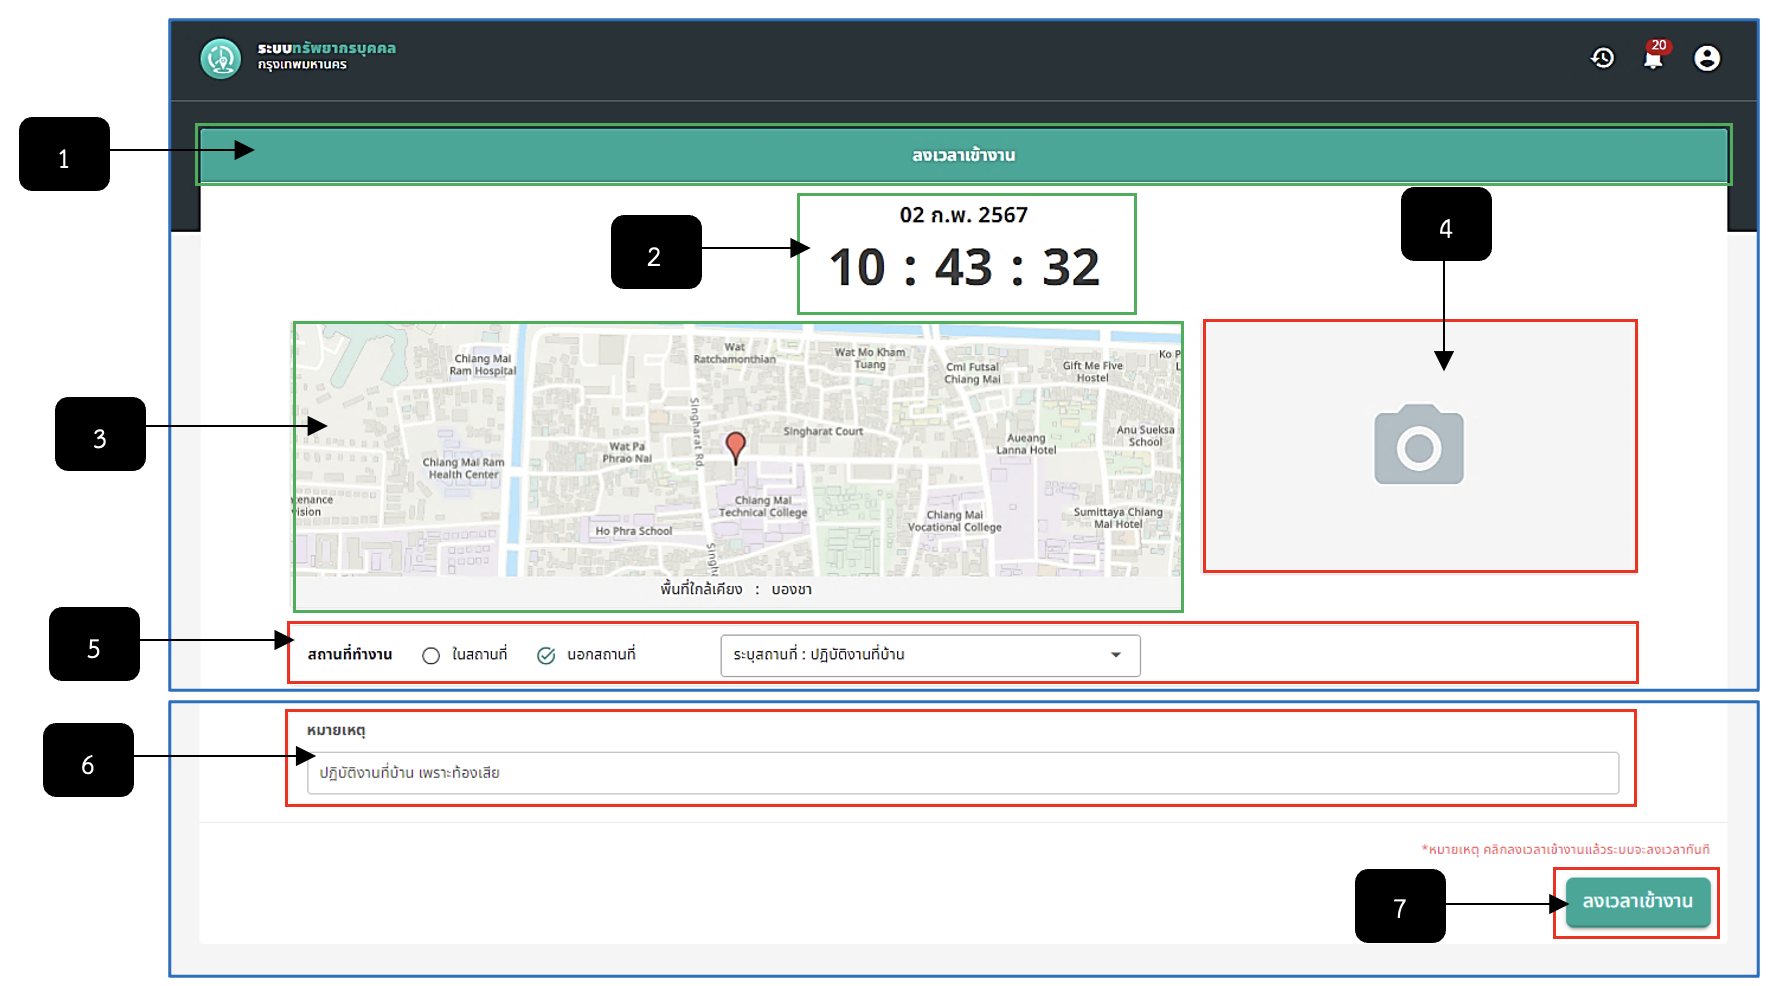Open the user account profile icon
1780x986 pixels.
tap(1707, 58)
